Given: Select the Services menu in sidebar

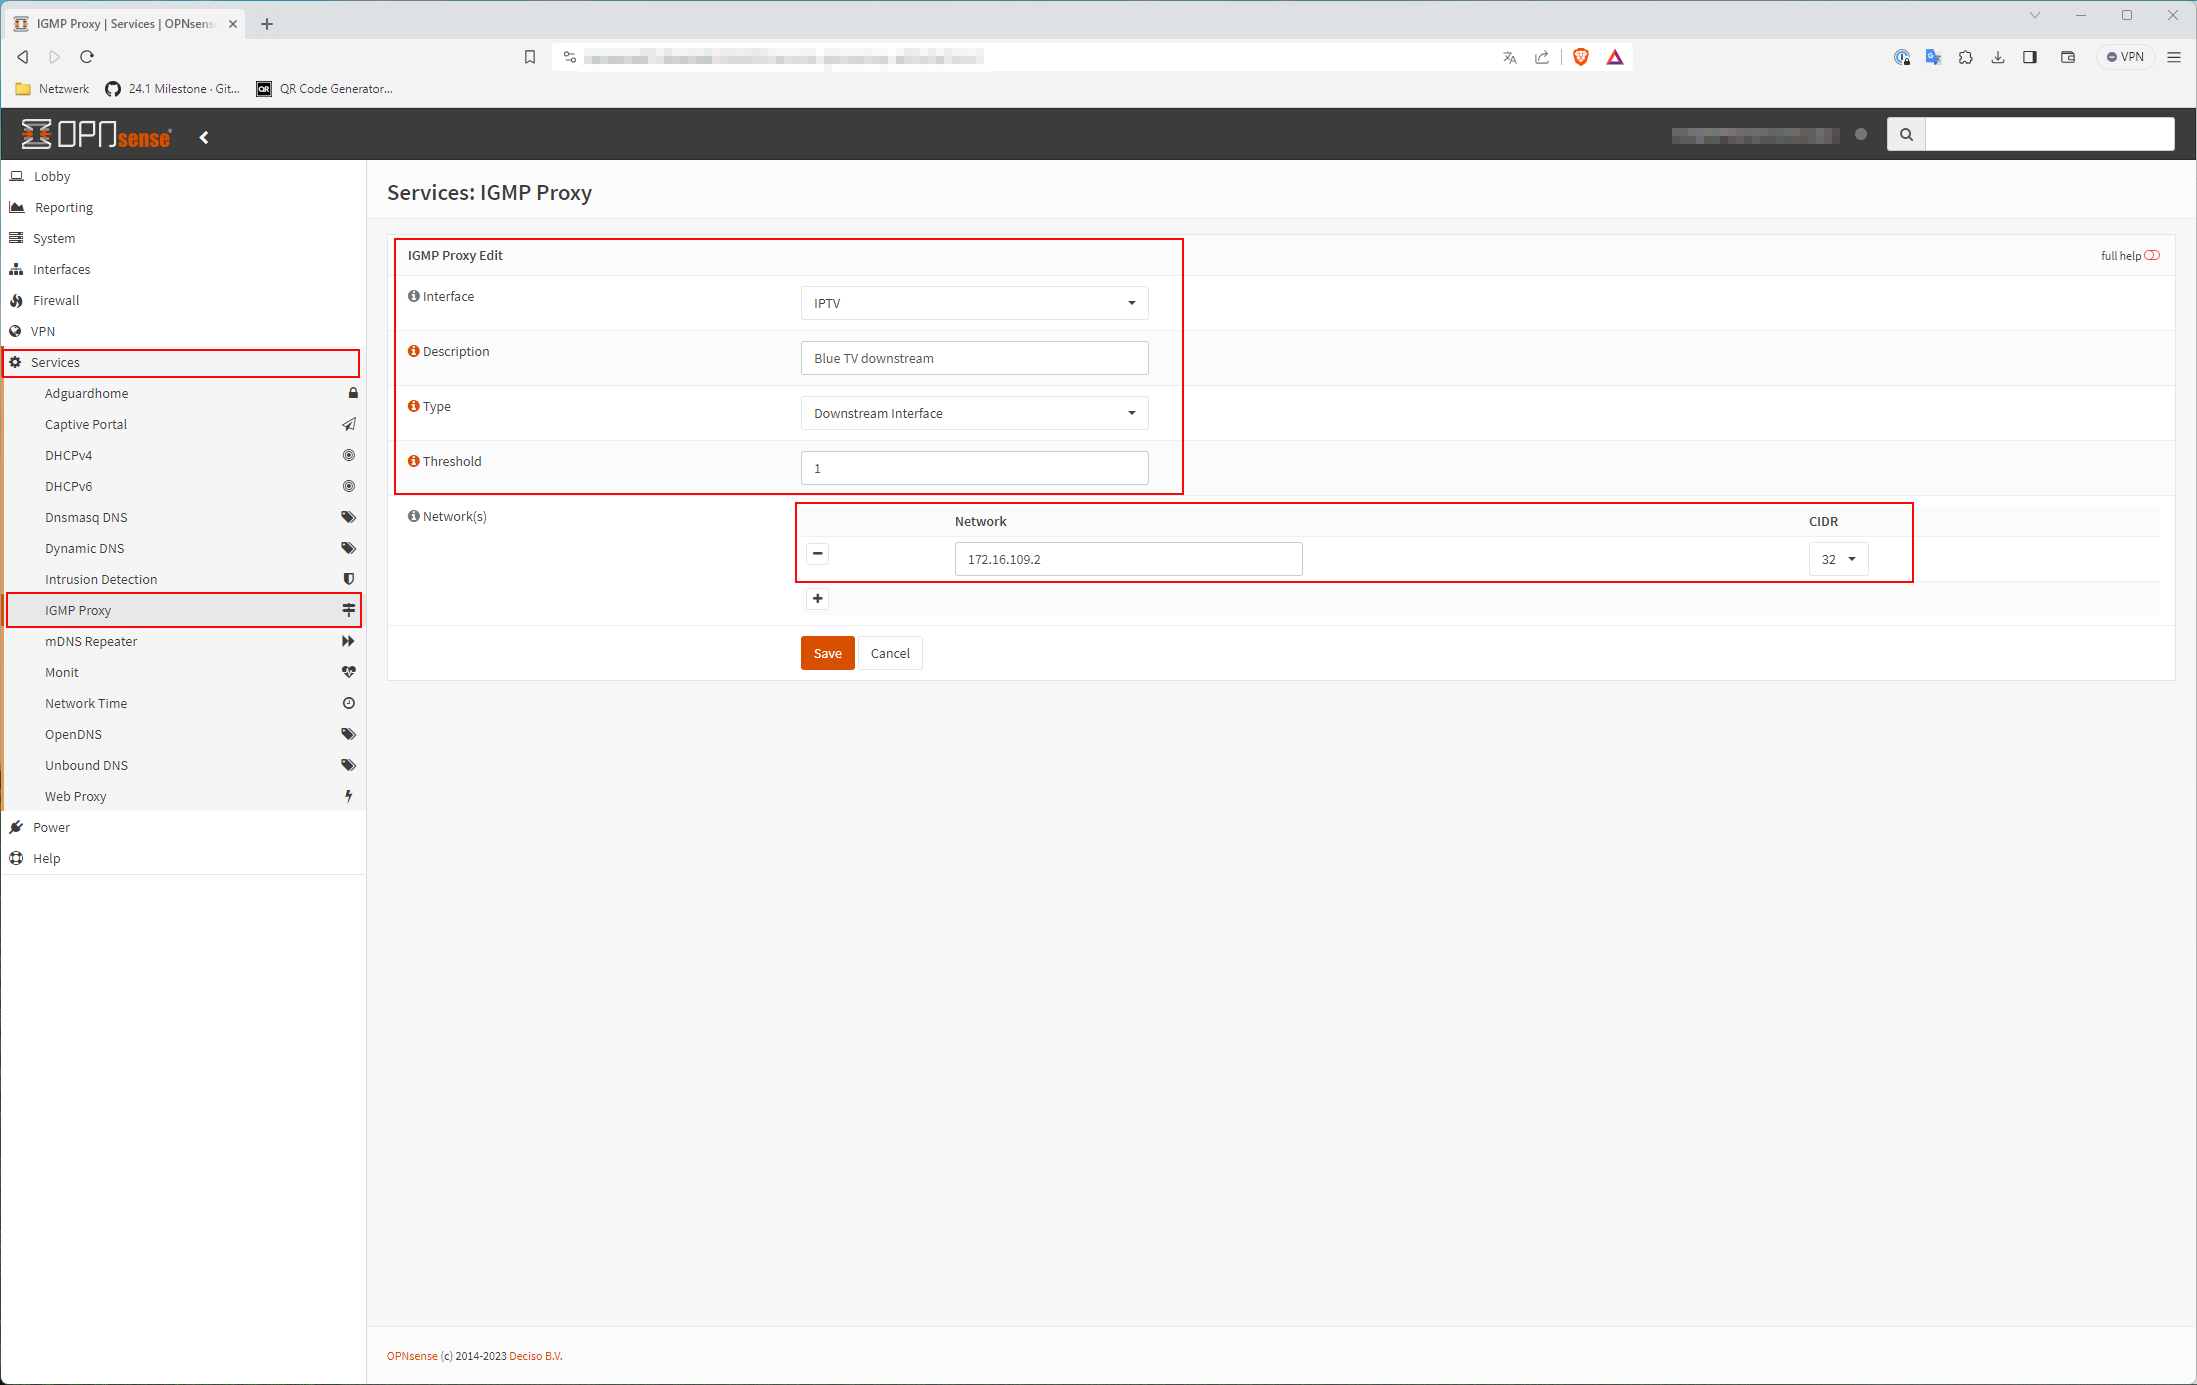Looking at the screenshot, I should [x=182, y=361].
